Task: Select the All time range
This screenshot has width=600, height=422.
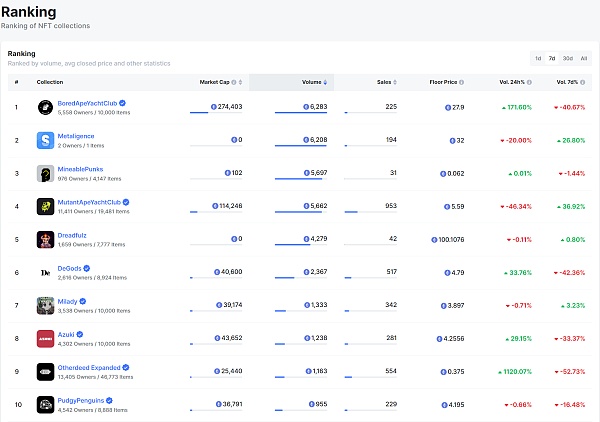Action: (583, 58)
